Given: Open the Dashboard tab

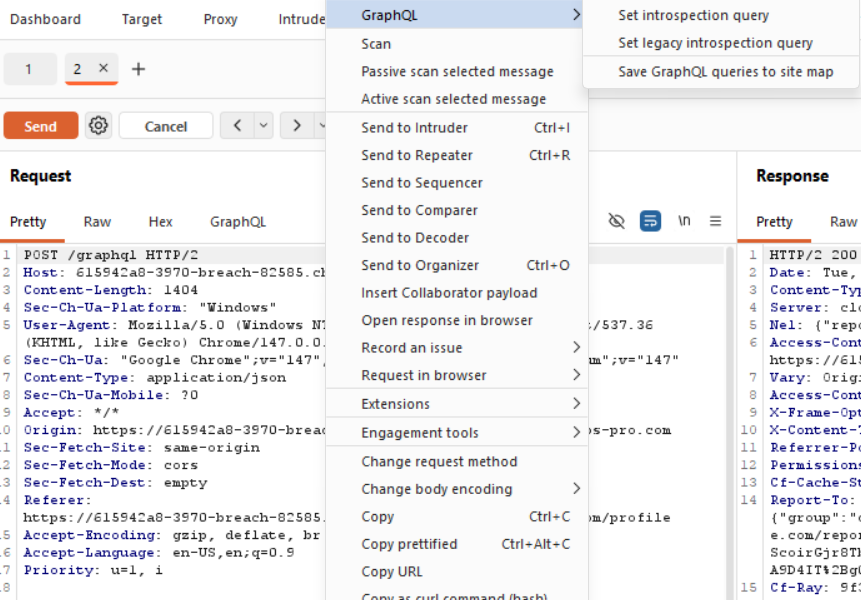Looking at the screenshot, I should [45, 19].
